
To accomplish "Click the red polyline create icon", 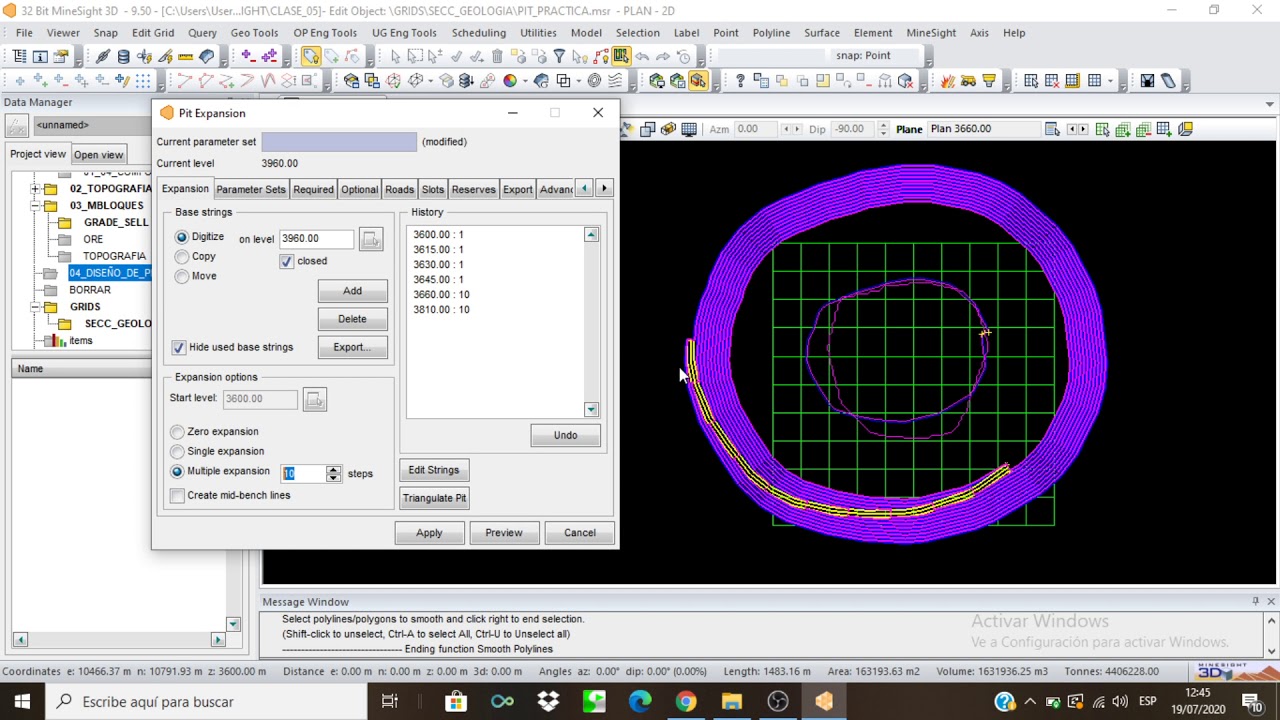I will (185, 80).
